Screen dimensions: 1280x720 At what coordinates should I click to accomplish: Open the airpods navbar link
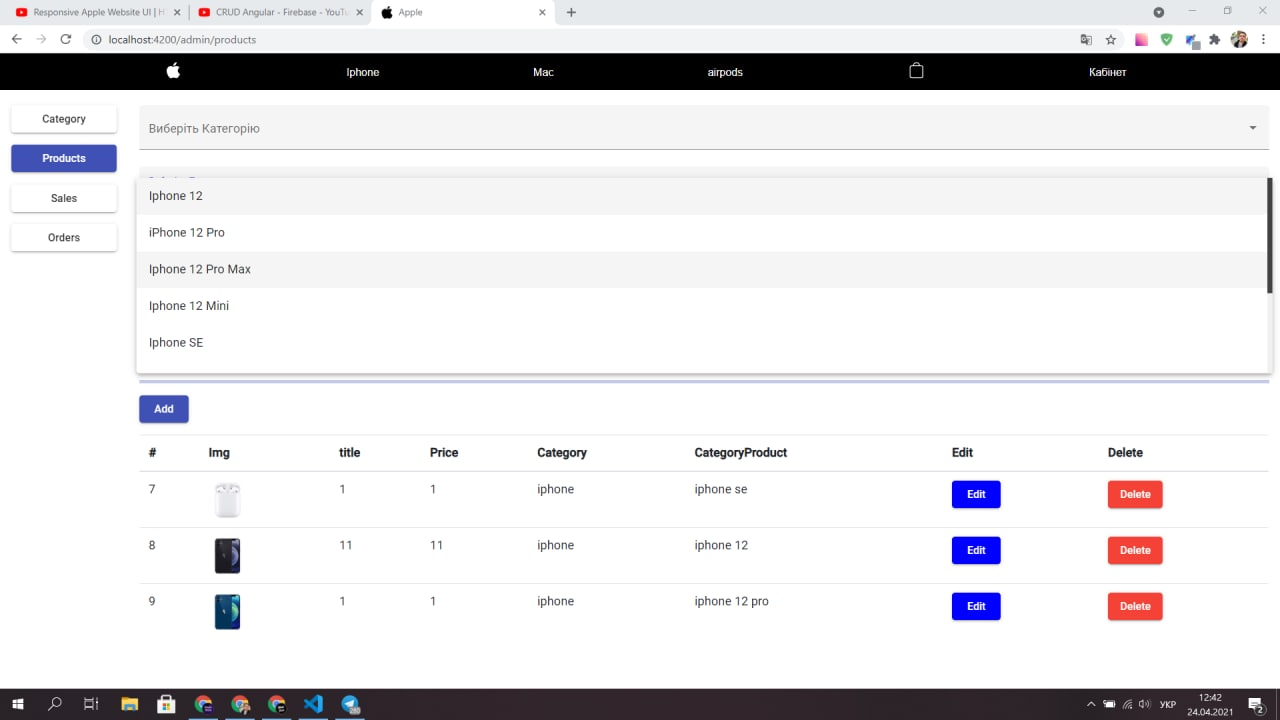coord(725,72)
